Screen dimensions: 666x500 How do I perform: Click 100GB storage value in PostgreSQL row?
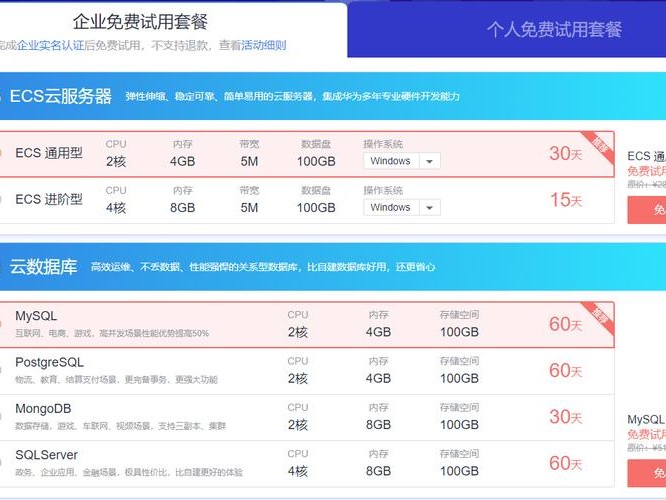[x=460, y=379]
